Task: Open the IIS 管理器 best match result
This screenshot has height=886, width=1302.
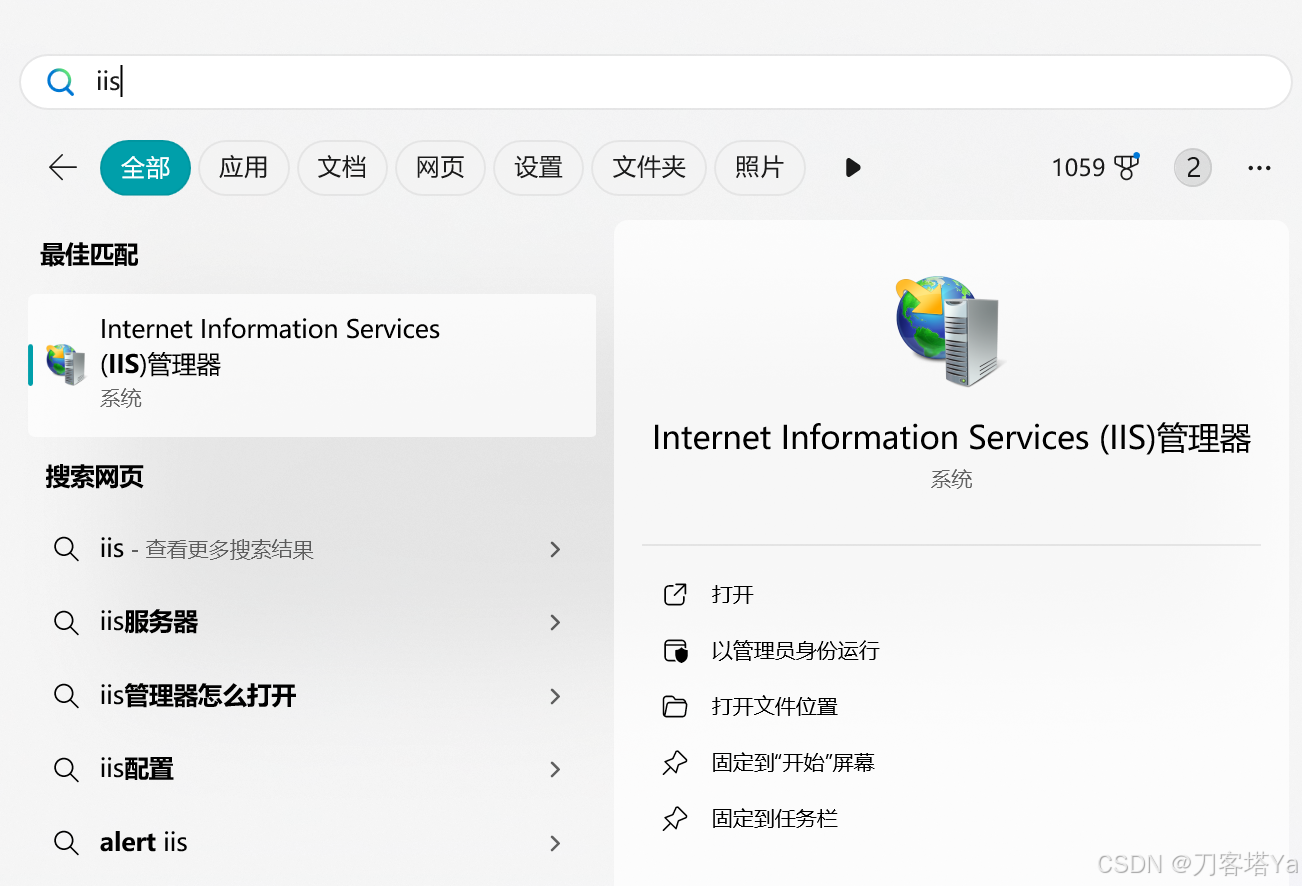Action: click(x=312, y=365)
